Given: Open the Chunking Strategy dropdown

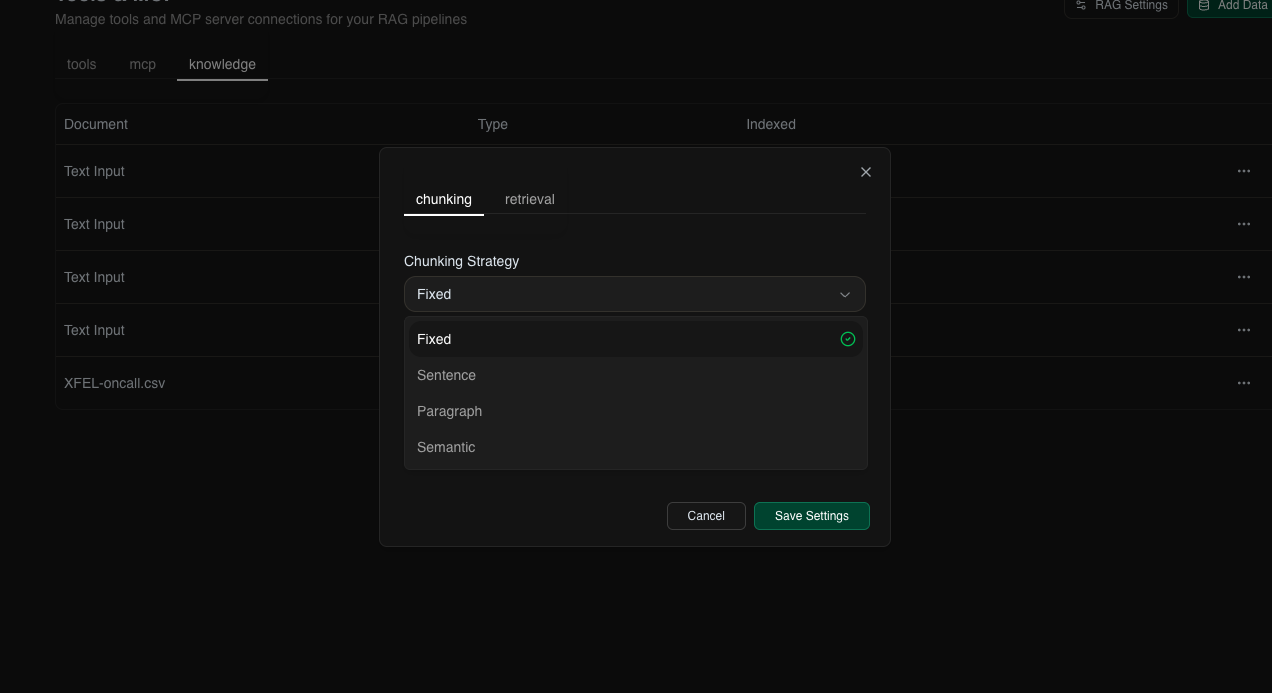Looking at the screenshot, I should [x=635, y=294].
